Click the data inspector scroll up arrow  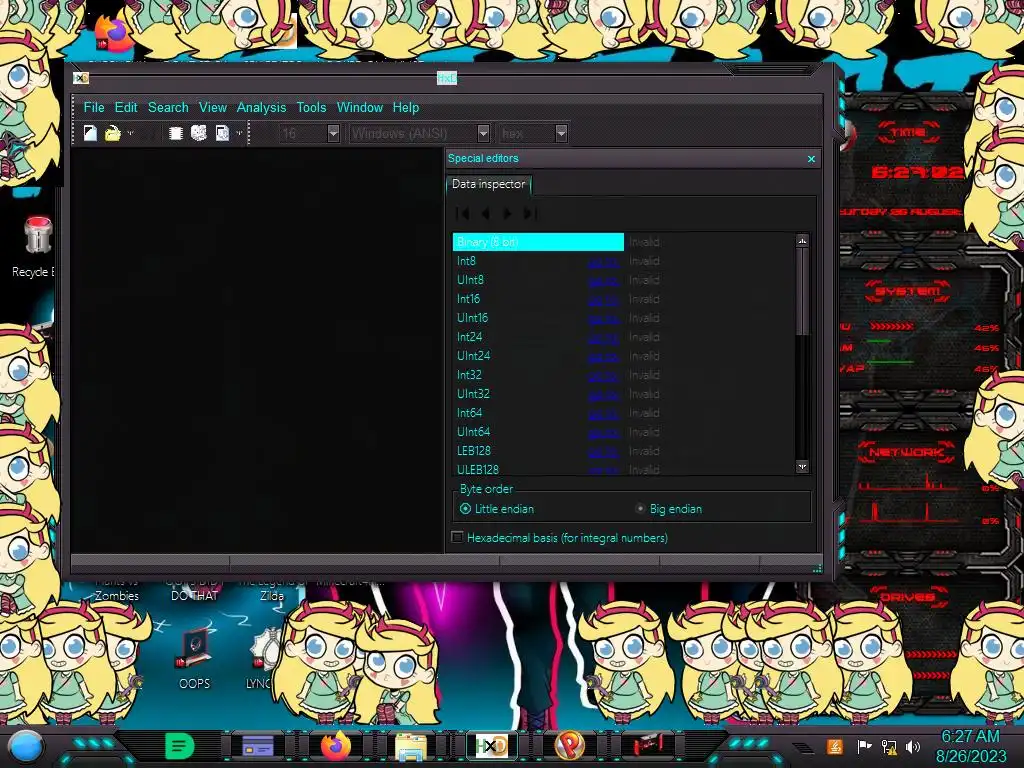(802, 241)
